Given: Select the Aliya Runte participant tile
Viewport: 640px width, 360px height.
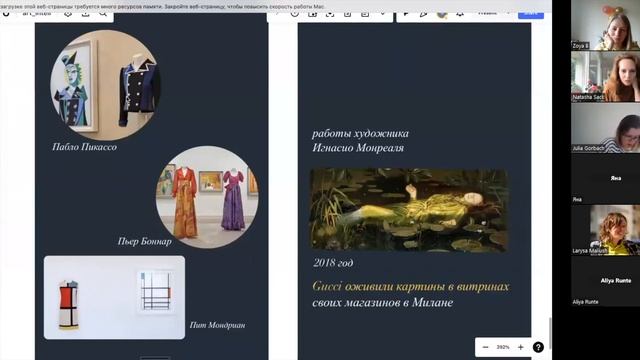Looking at the screenshot, I should tap(605, 281).
